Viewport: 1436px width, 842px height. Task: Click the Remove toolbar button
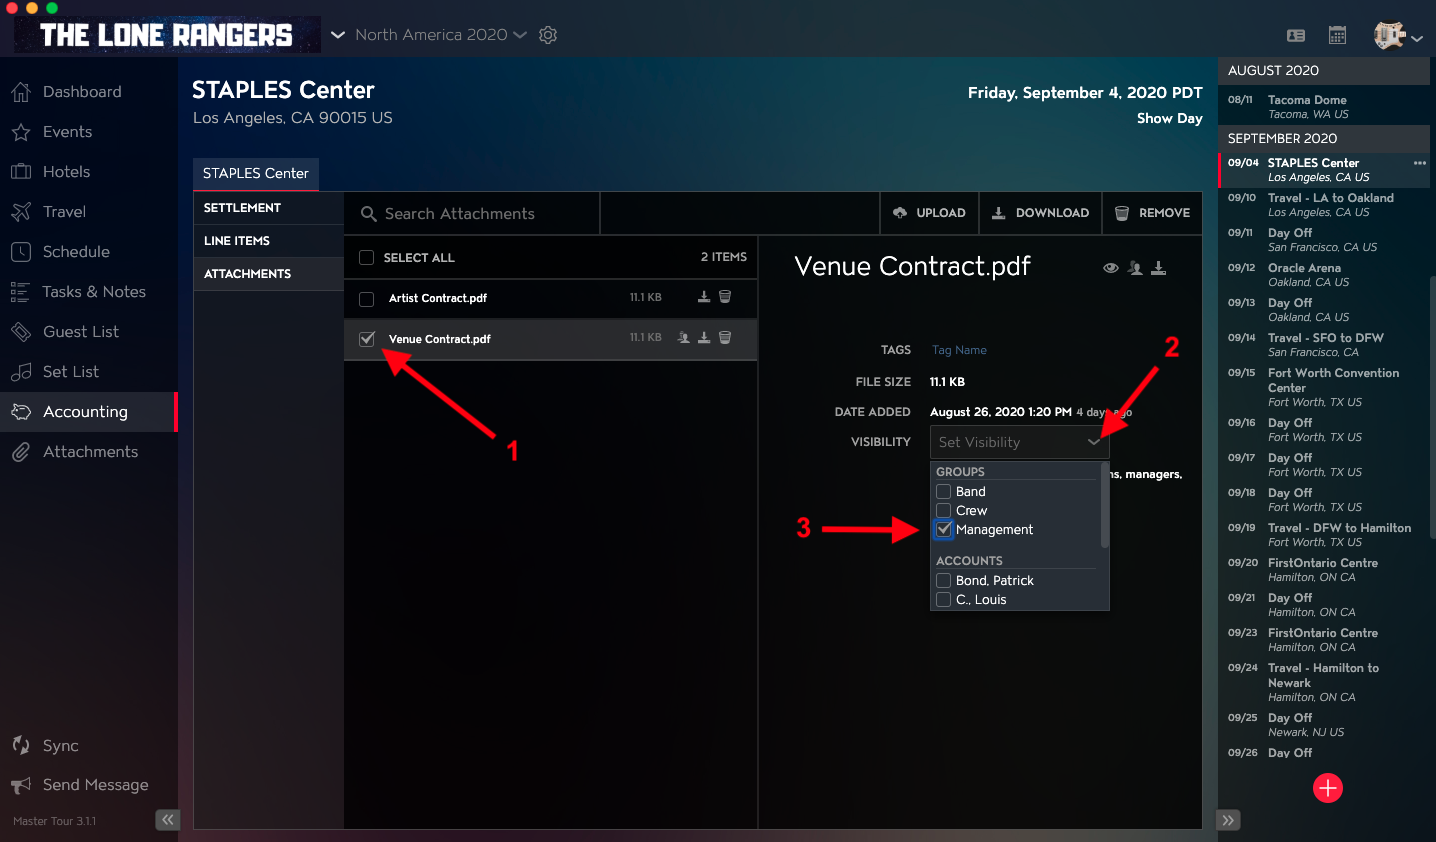point(1152,213)
